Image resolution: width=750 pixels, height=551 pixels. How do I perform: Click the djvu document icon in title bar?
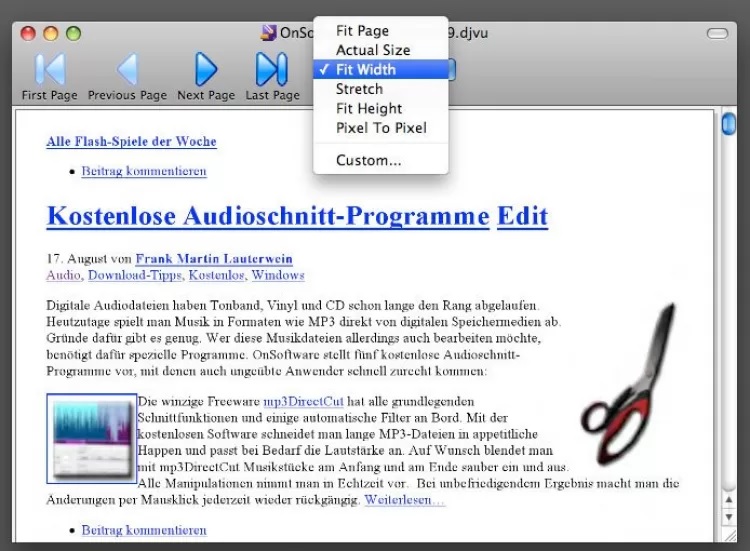pos(269,33)
